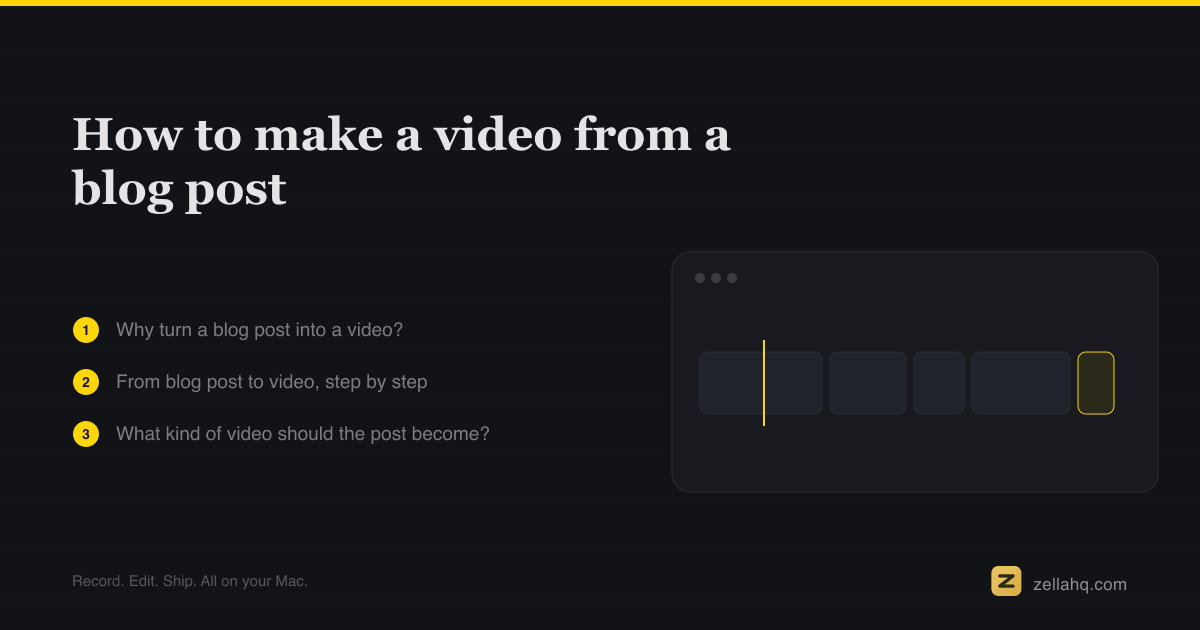Click the yellow playhead line in the timeline
This screenshot has width=1200, height=630.
[x=764, y=383]
